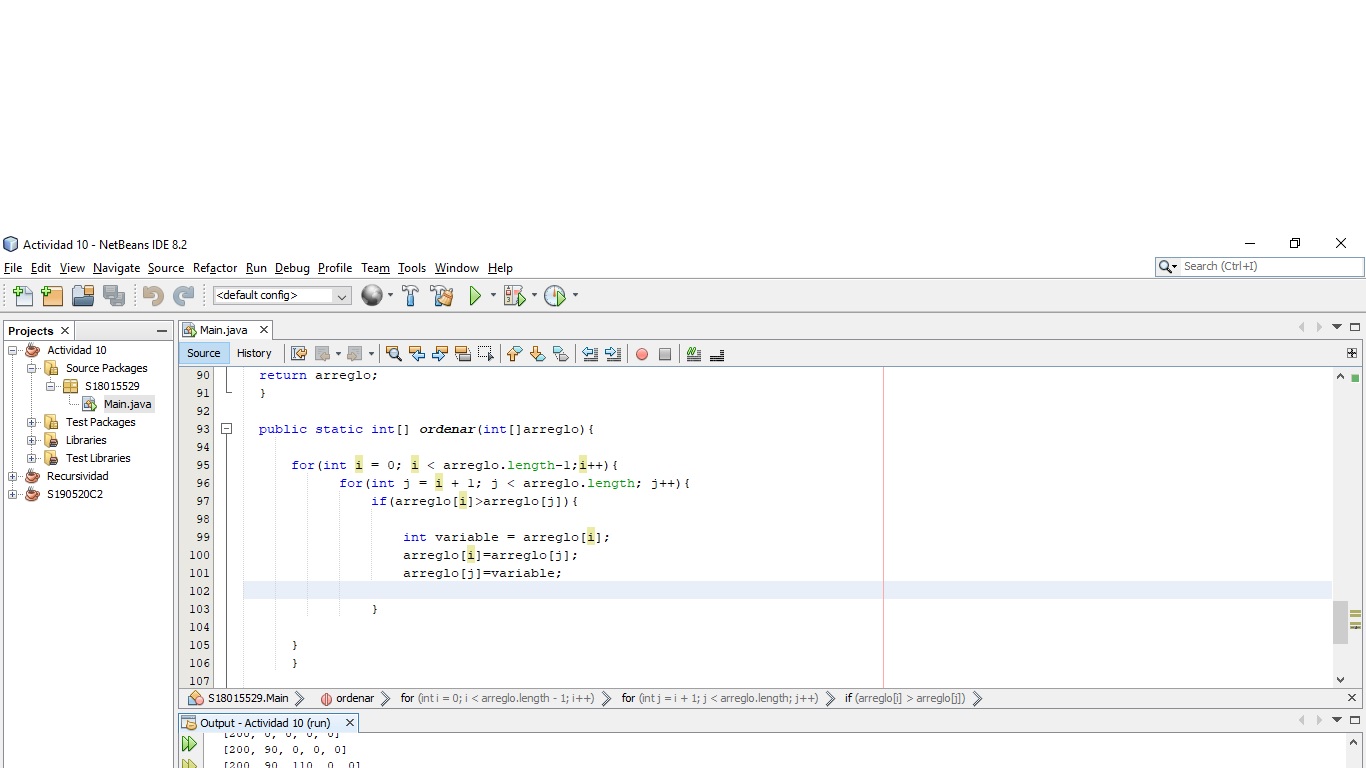This screenshot has height=768, width=1366.
Task: Create a new file from the toolbar
Action: point(22,296)
